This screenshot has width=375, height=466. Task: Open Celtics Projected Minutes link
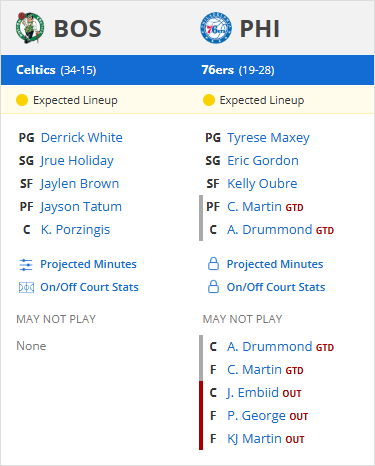88,264
